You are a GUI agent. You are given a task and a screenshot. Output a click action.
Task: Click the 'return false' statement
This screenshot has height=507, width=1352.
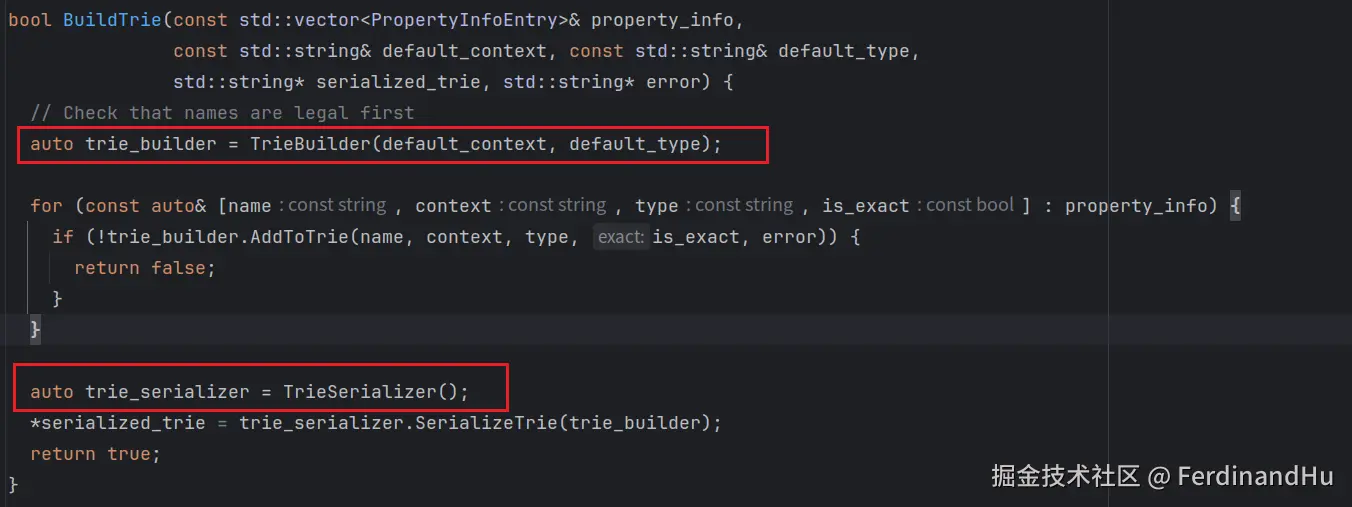(x=145, y=267)
